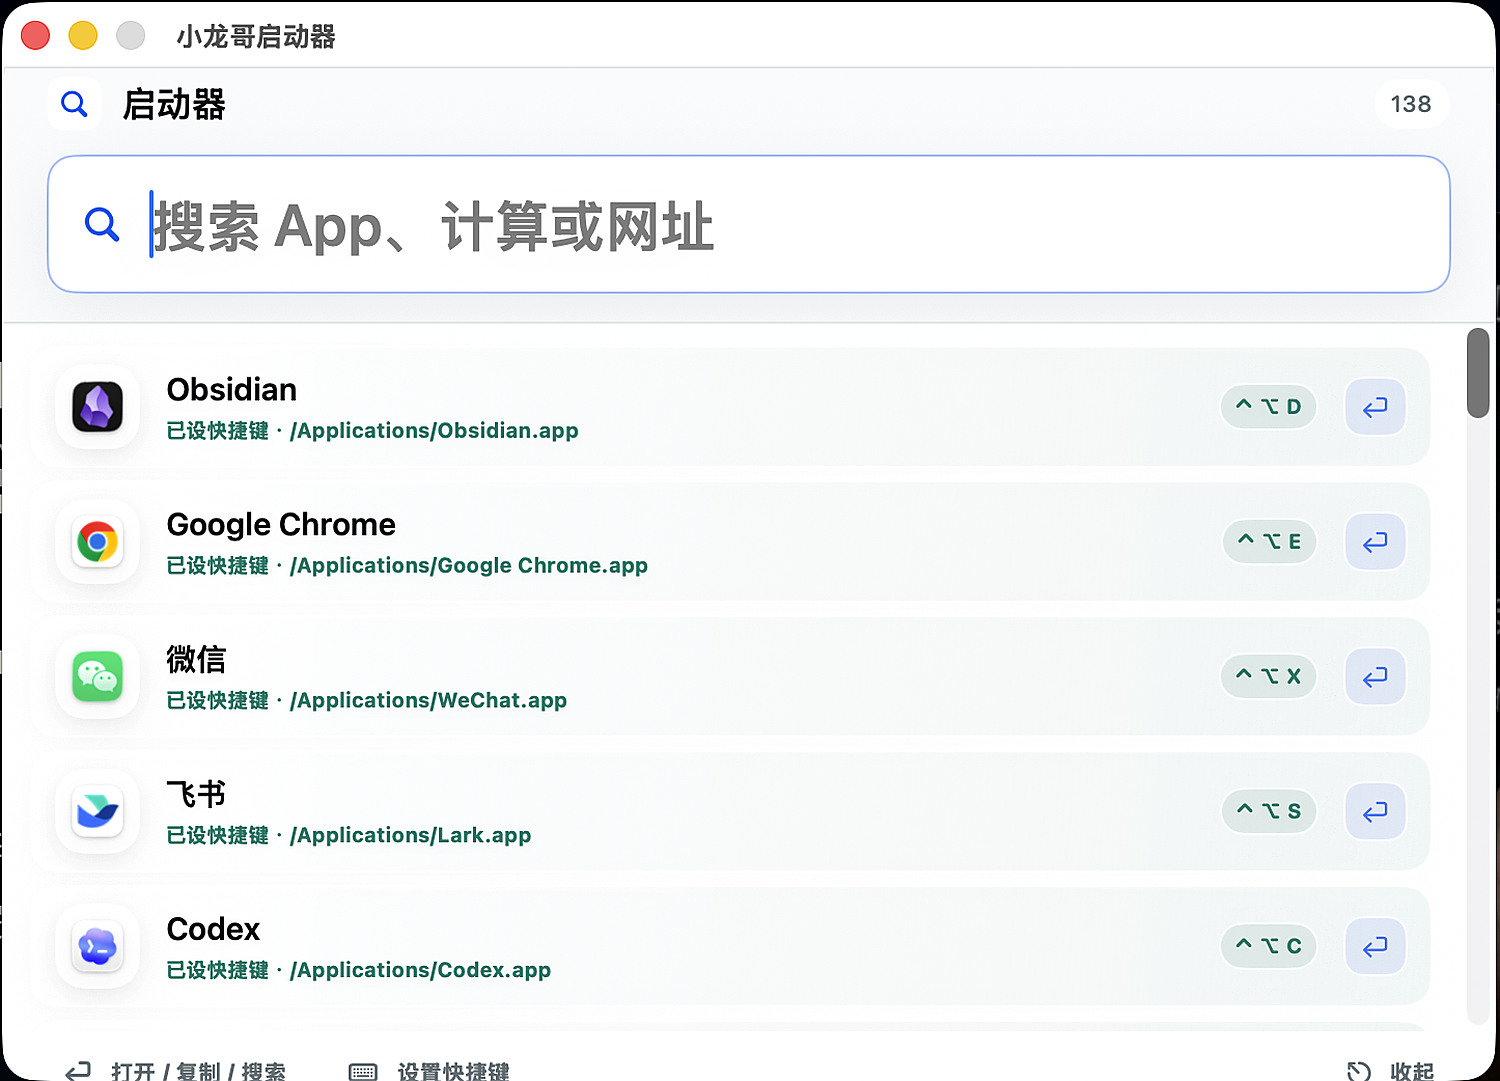Image resolution: width=1500 pixels, height=1081 pixels.
Task: Open 微信 using its return-arrow button
Action: click(1375, 677)
